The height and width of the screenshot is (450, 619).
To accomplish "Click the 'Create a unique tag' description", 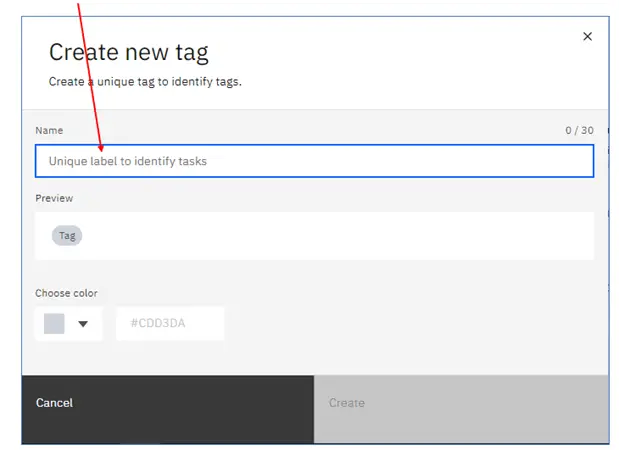I will coord(145,82).
